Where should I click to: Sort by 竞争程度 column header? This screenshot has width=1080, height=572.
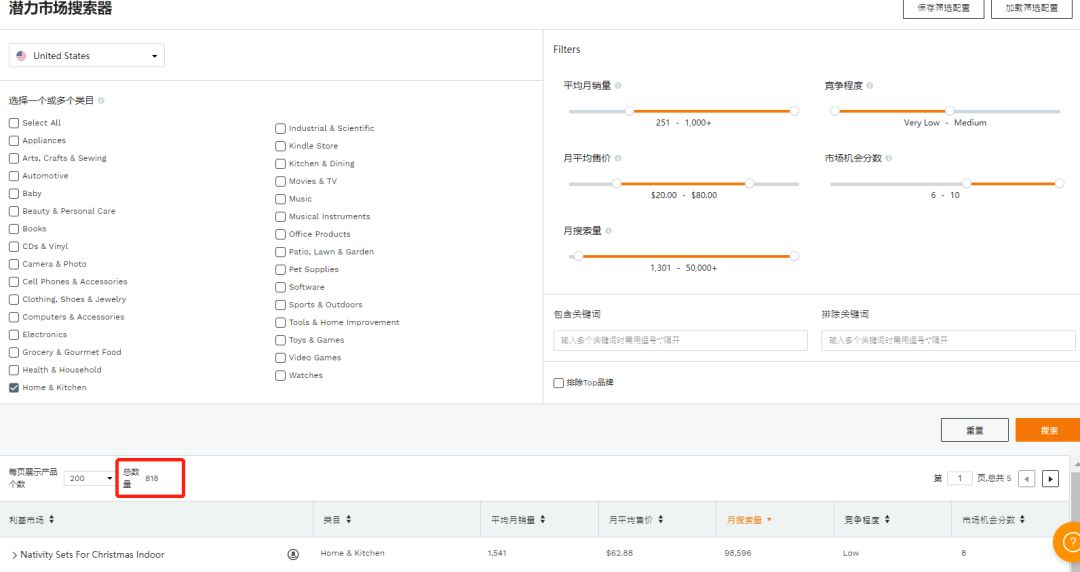pos(867,520)
